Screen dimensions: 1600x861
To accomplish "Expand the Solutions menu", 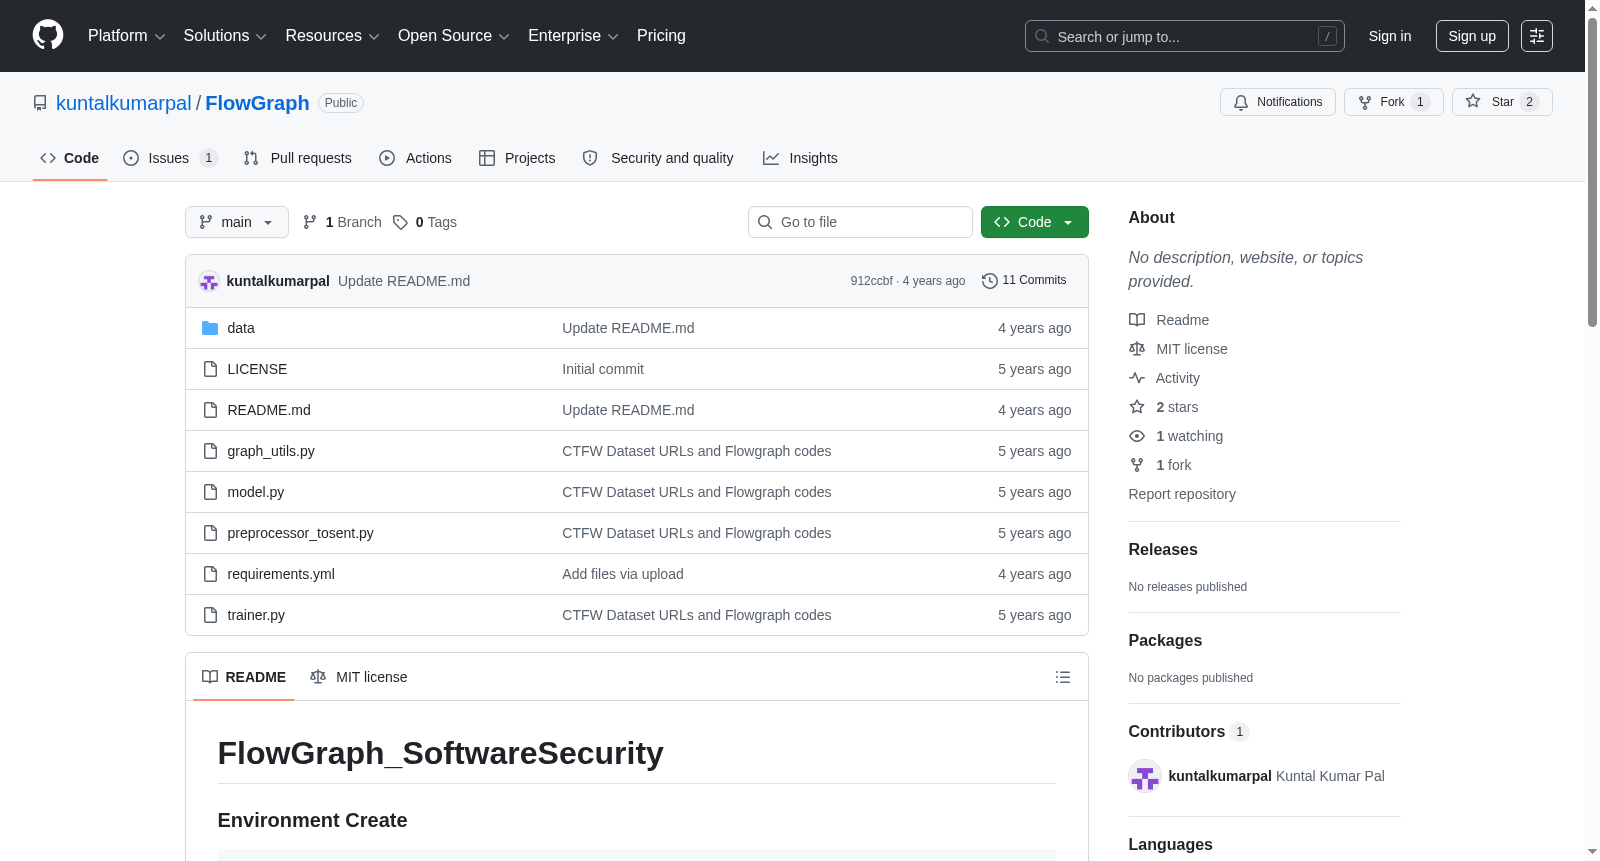I will (x=225, y=36).
